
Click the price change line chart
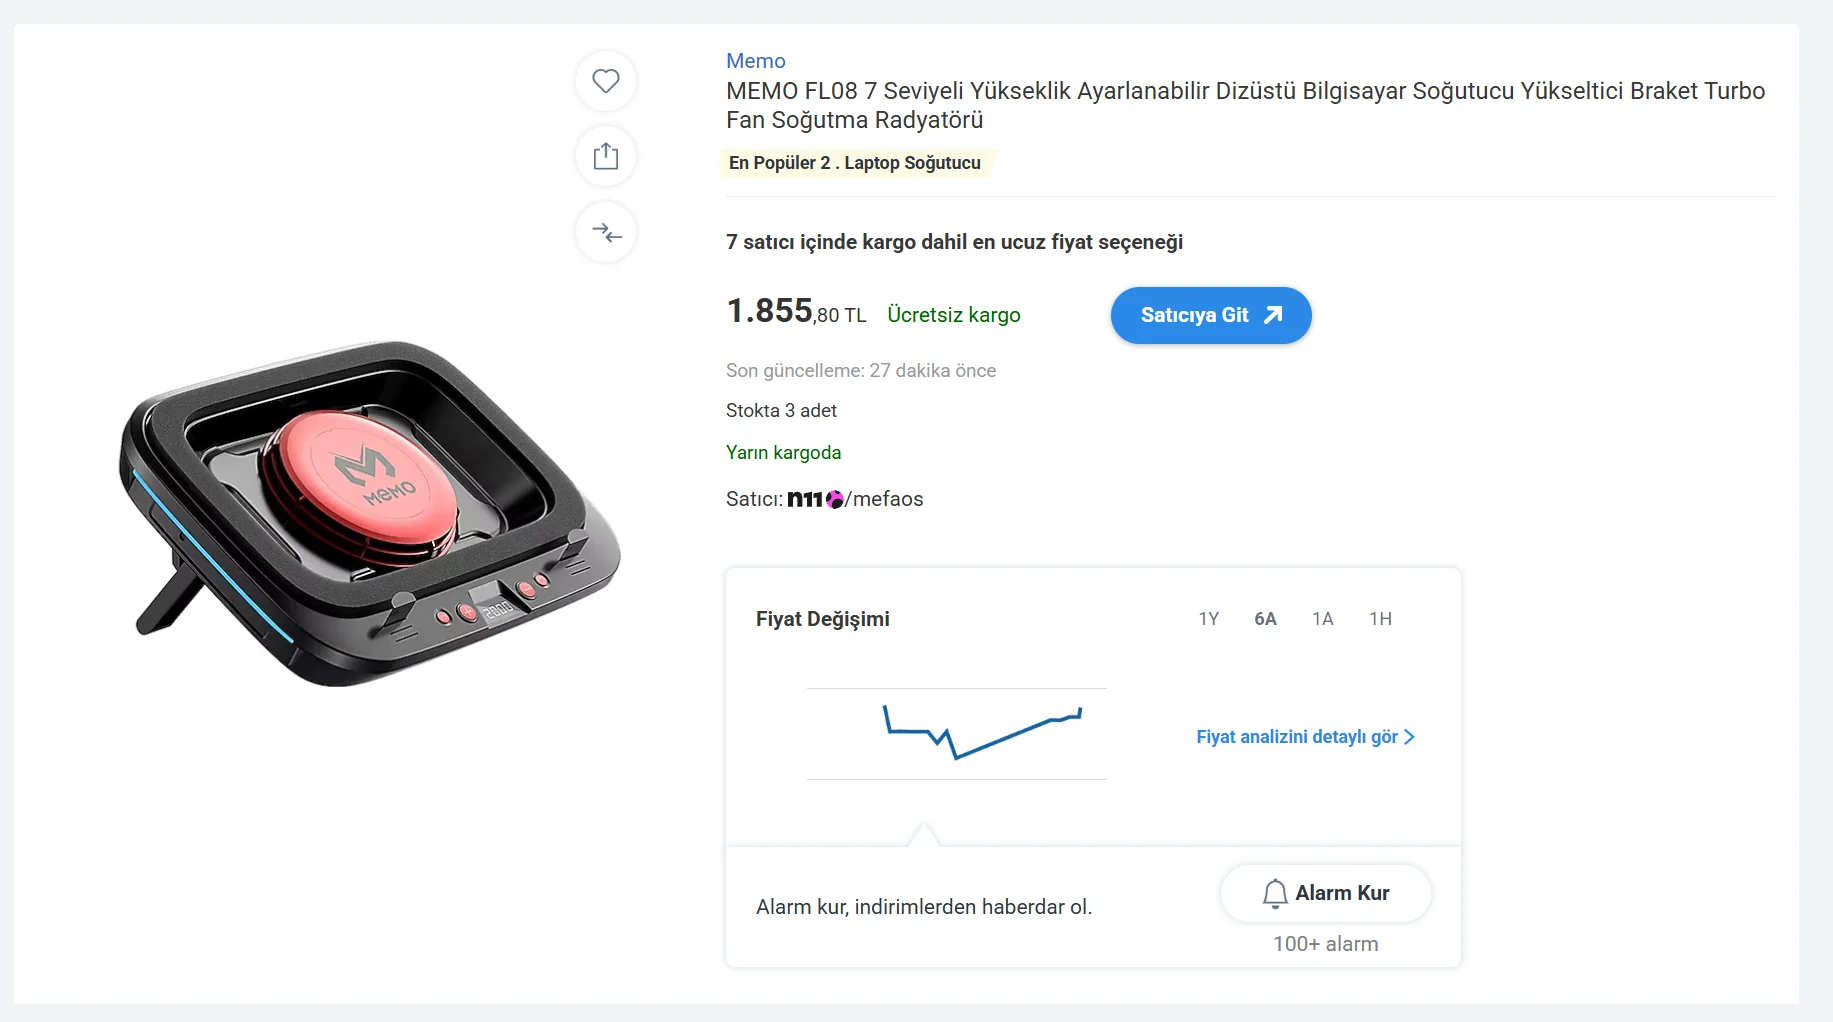tap(957, 734)
